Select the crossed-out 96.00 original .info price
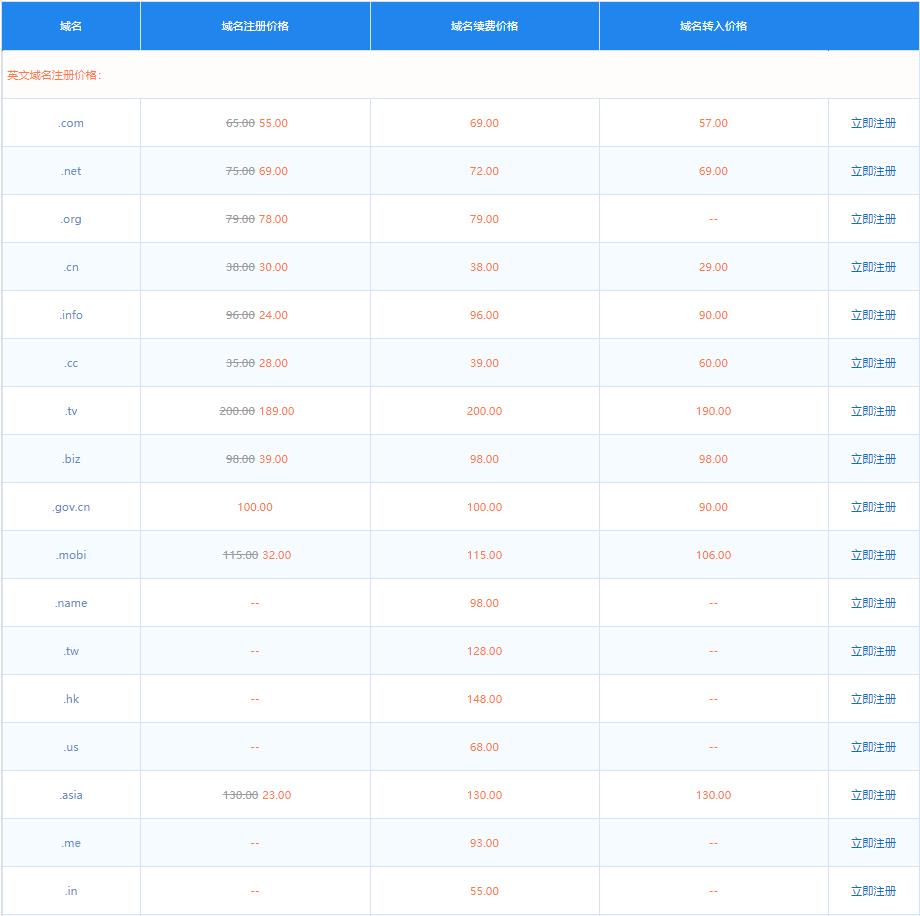The height and width of the screenshot is (916, 920). (241, 315)
